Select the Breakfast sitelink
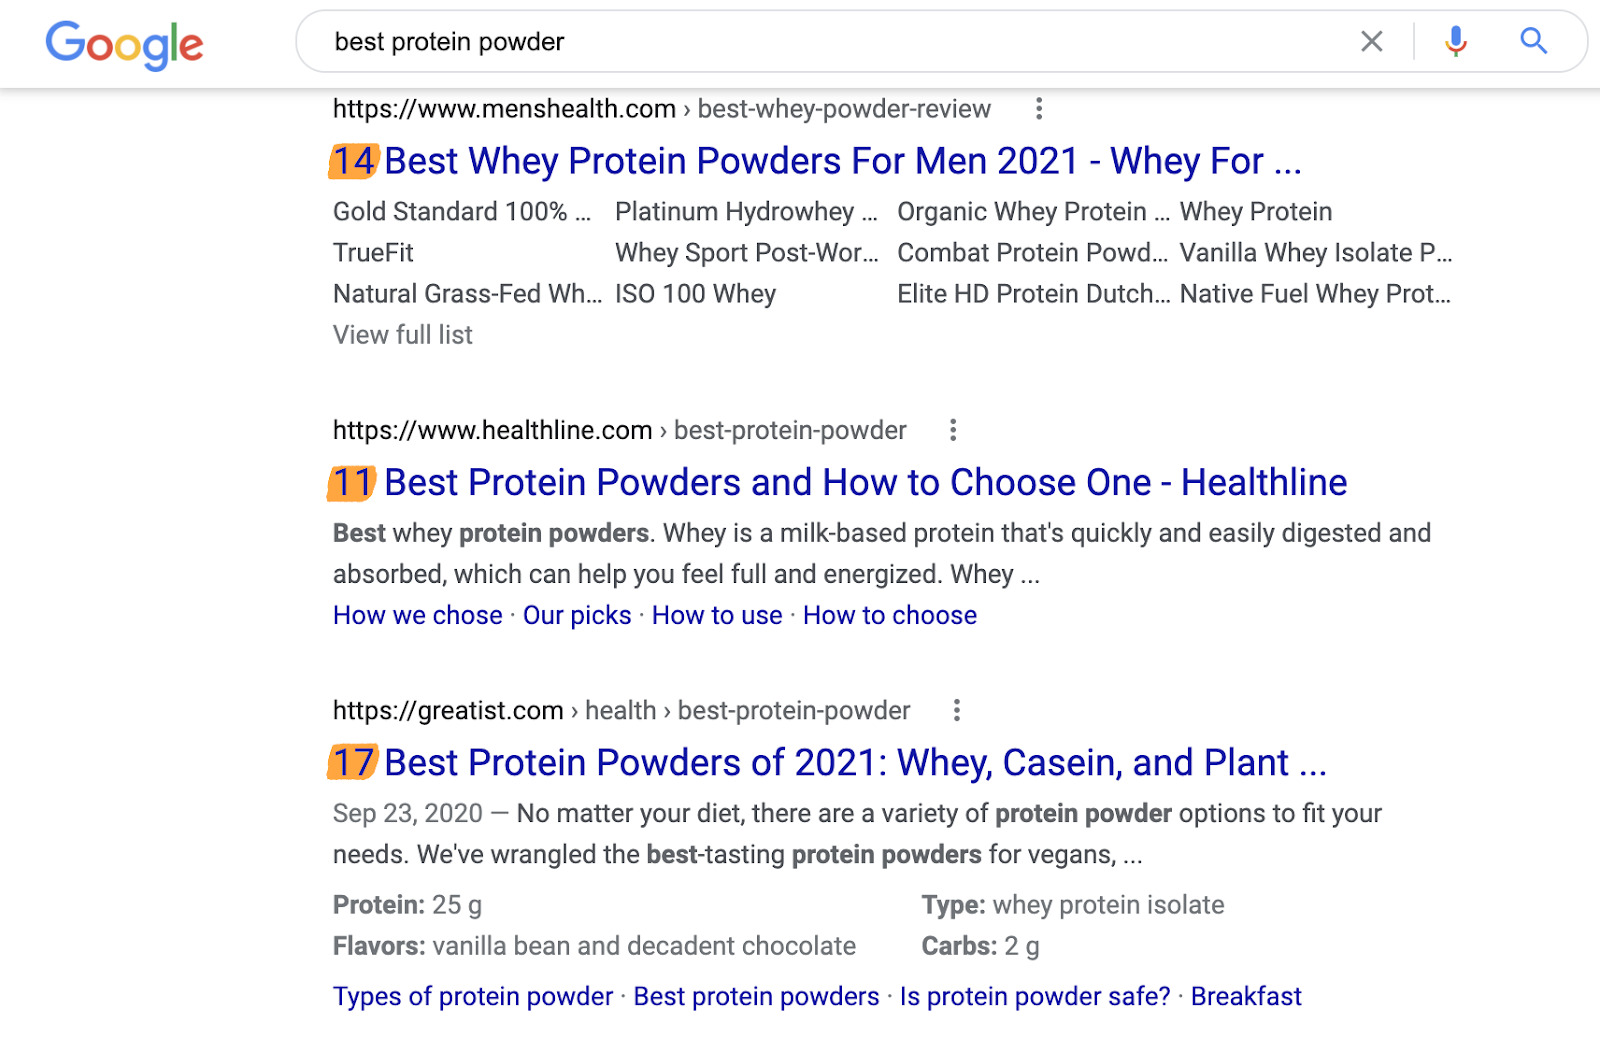This screenshot has height=1052, width=1600. coord(1245,996)
